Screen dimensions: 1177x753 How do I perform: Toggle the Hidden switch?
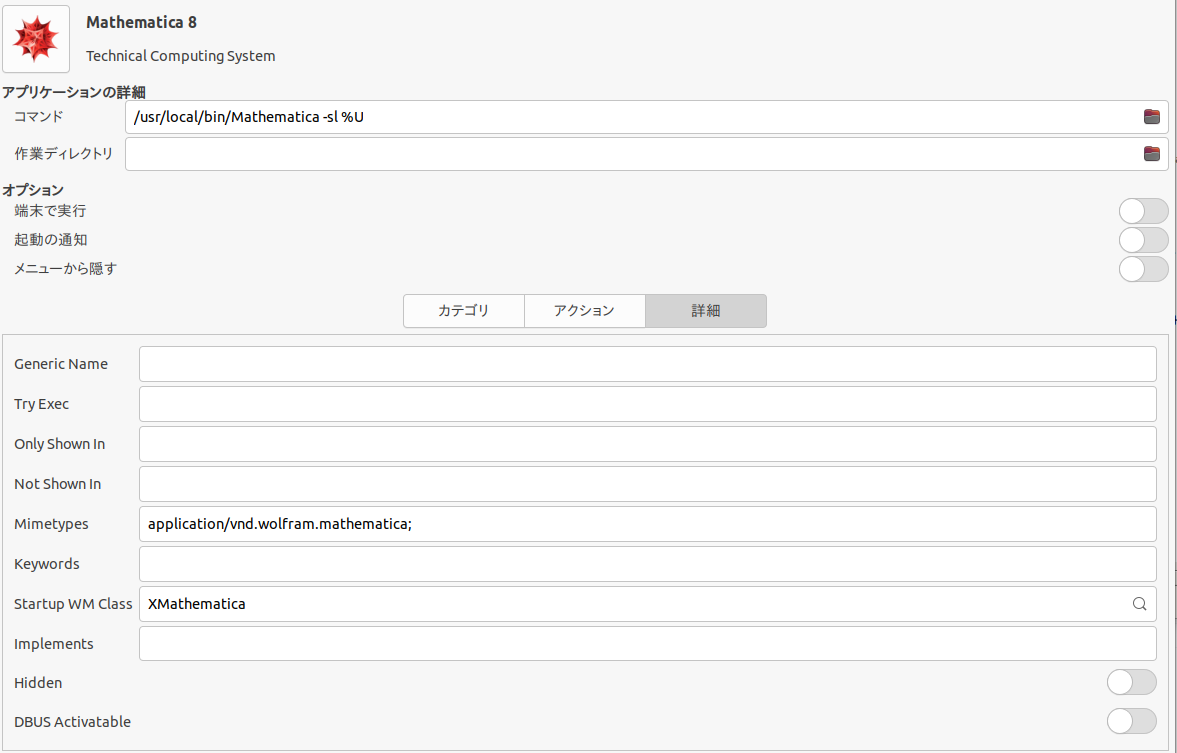tap(1131, 682)
